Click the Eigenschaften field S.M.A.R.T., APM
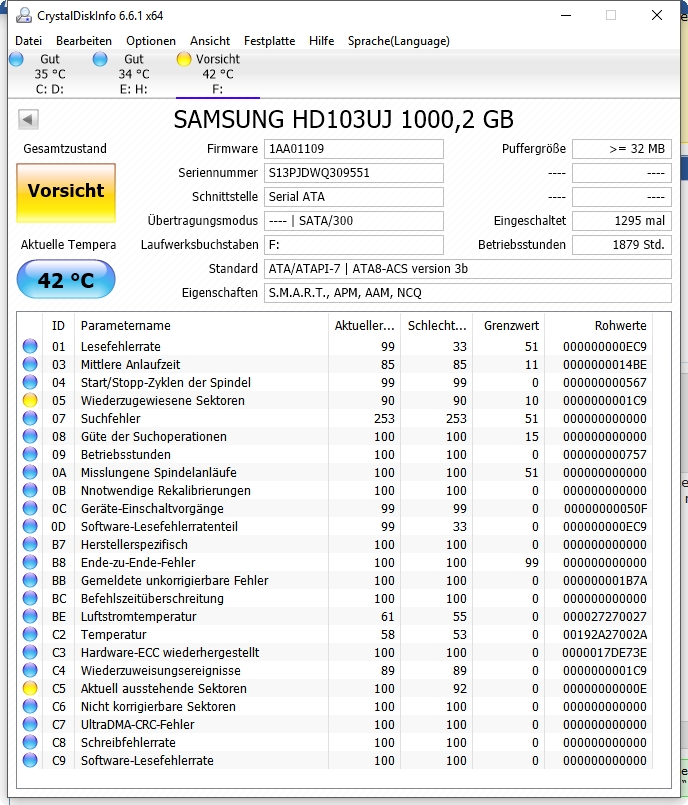 (x=468, y=293)
